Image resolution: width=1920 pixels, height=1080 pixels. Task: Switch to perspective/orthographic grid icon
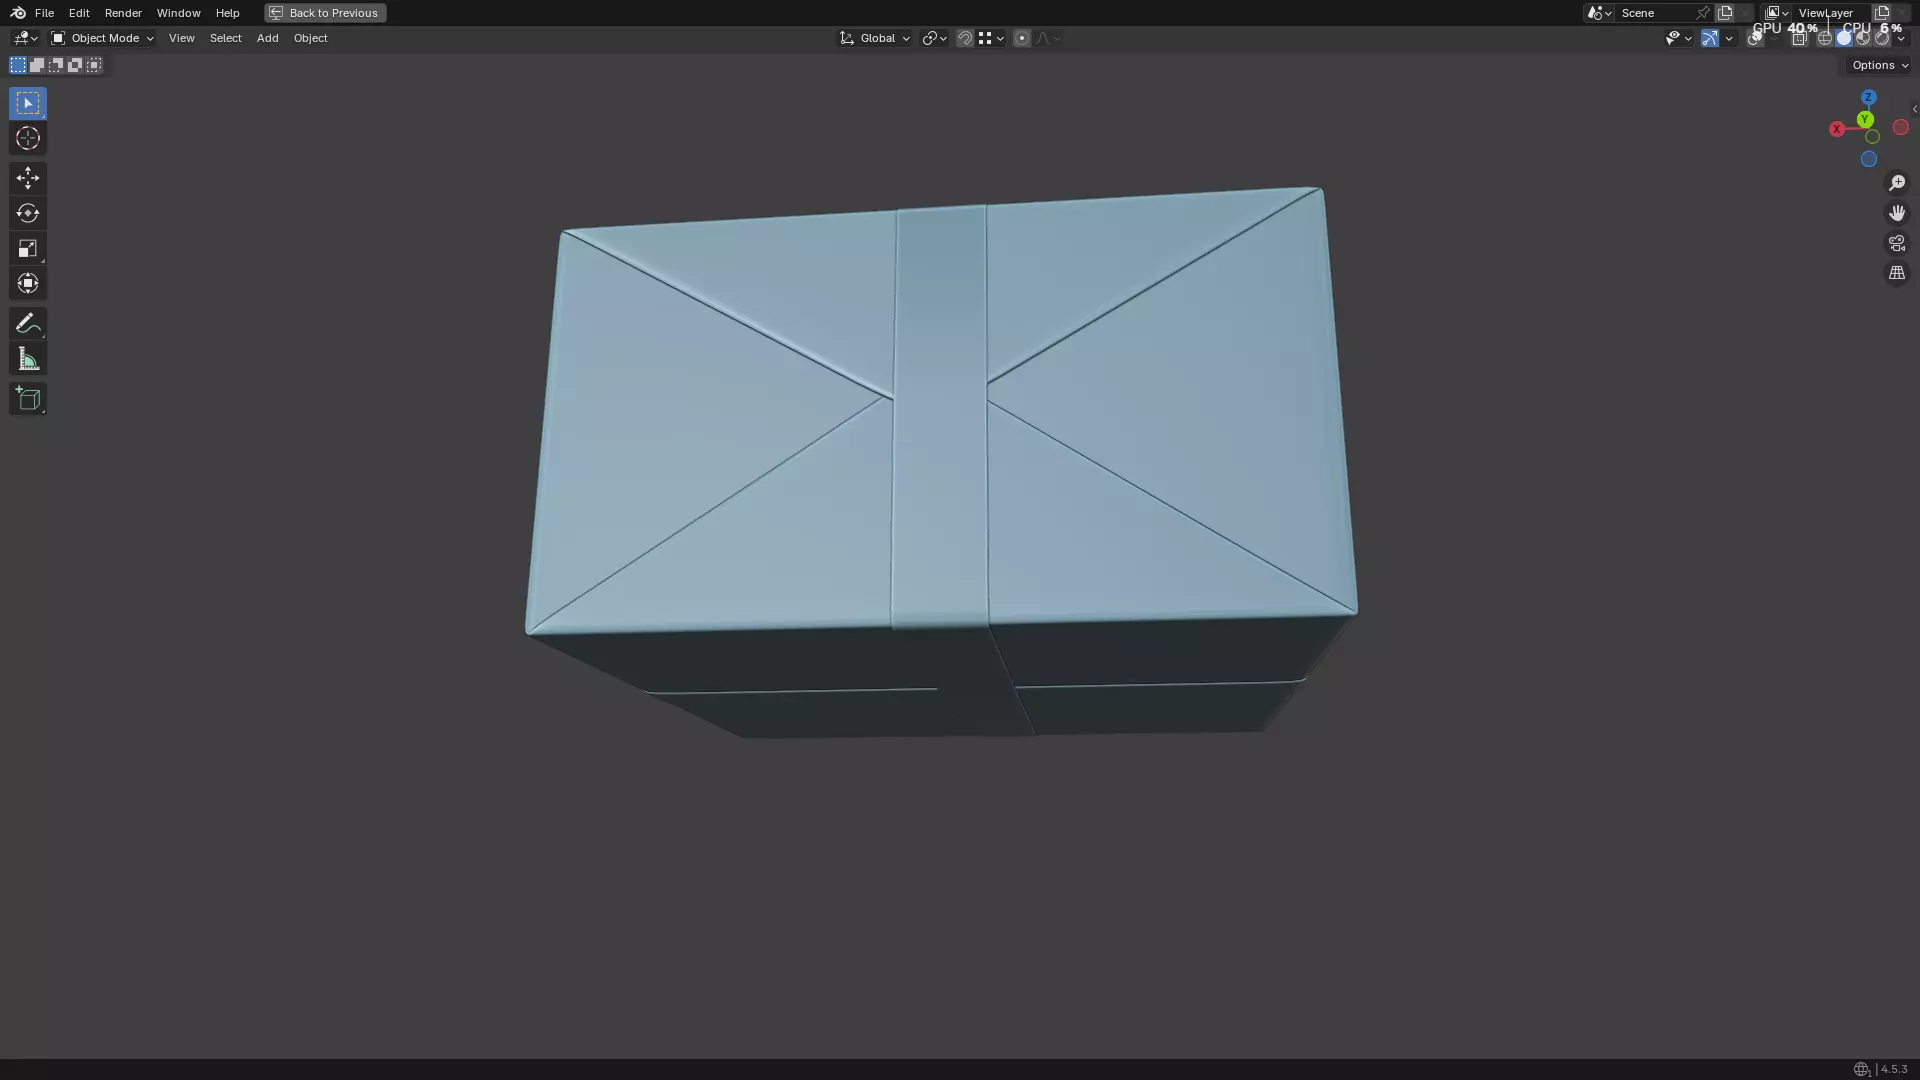click(1896, 273)
